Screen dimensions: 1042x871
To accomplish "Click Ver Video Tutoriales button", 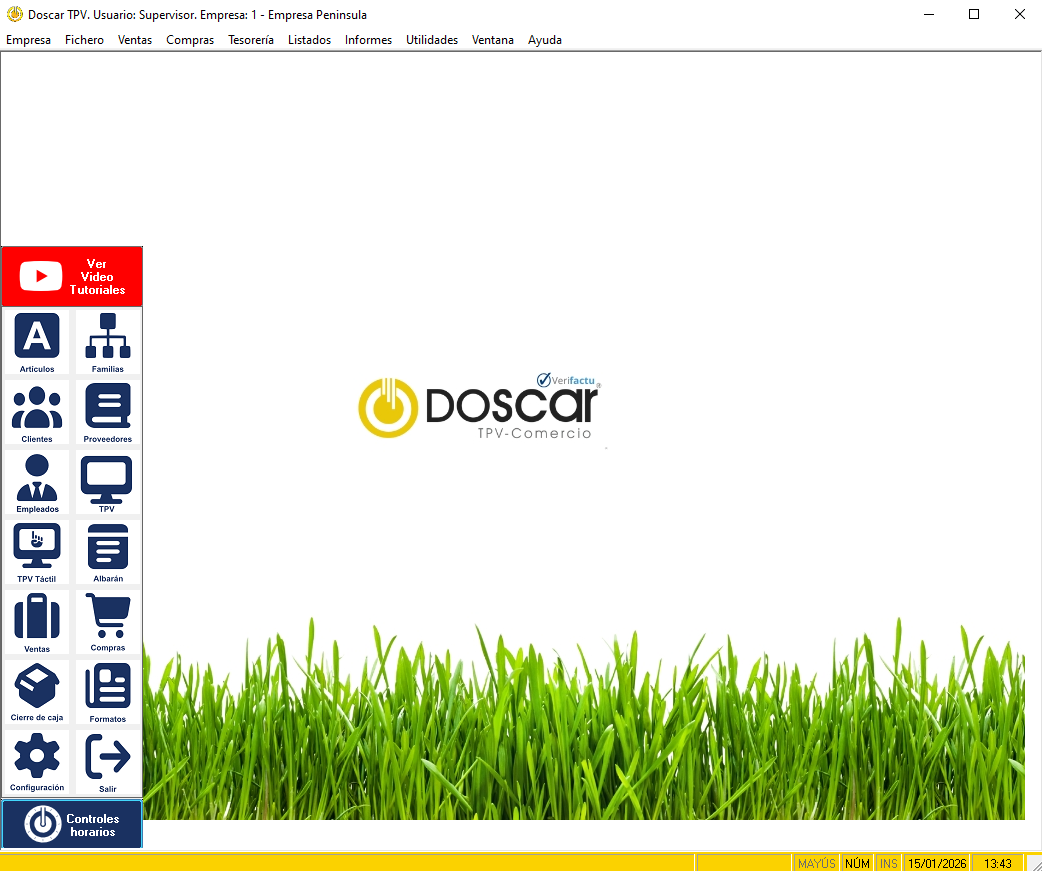I will coord(72,277).
